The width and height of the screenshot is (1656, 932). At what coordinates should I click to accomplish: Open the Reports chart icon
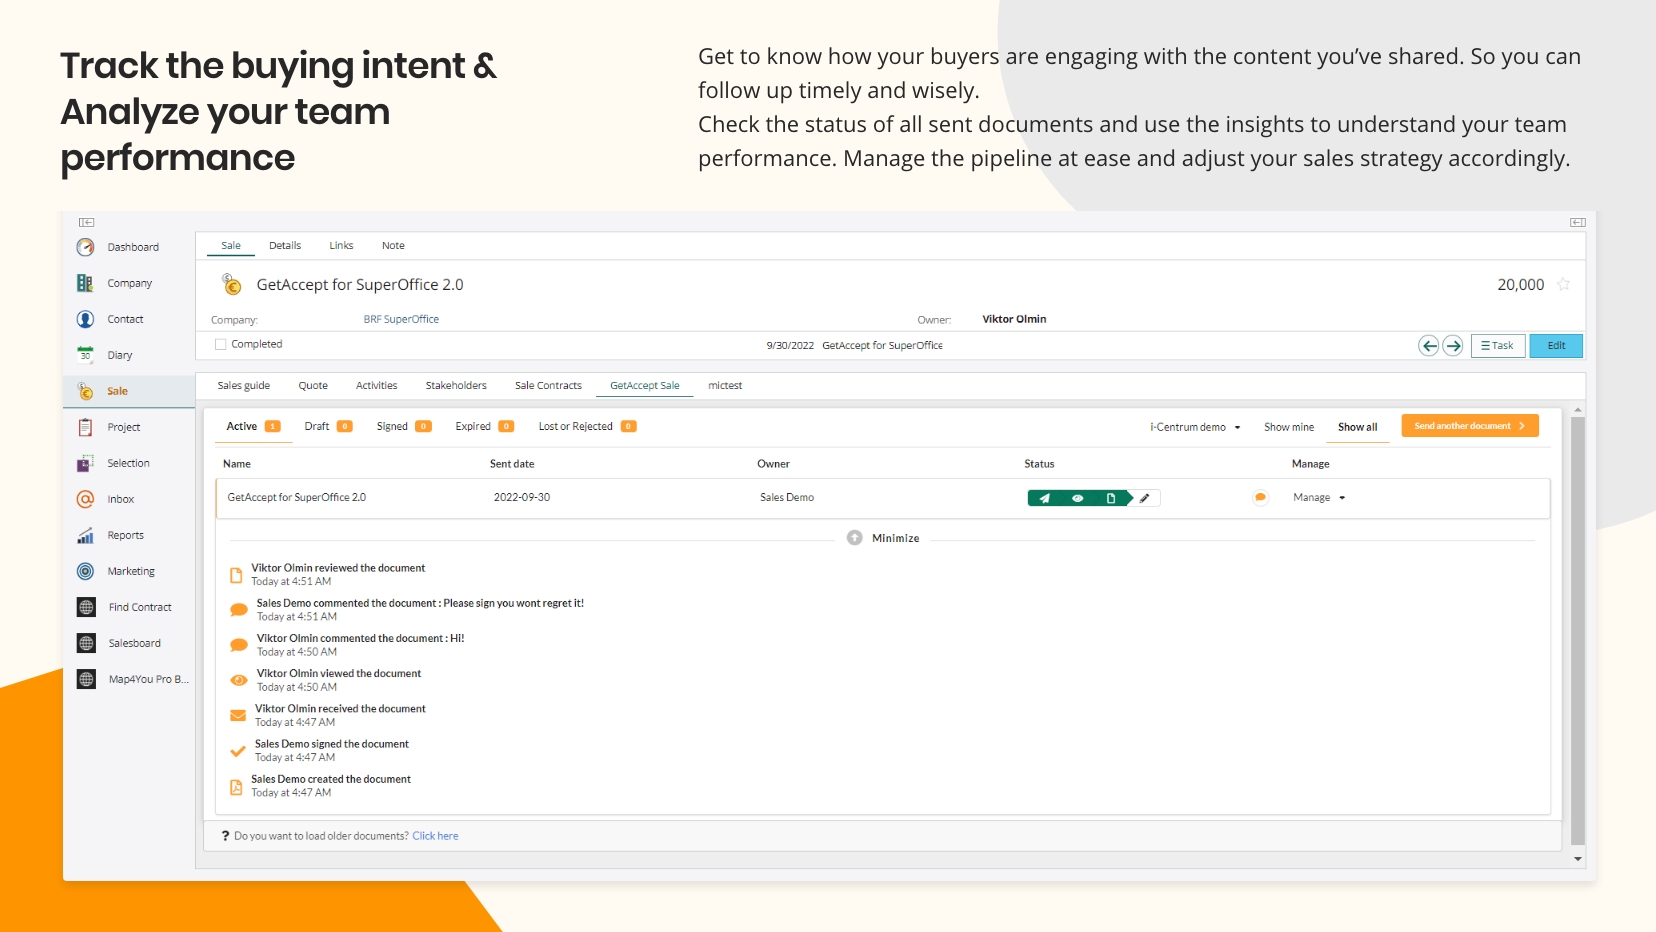(x=85, y=535)
